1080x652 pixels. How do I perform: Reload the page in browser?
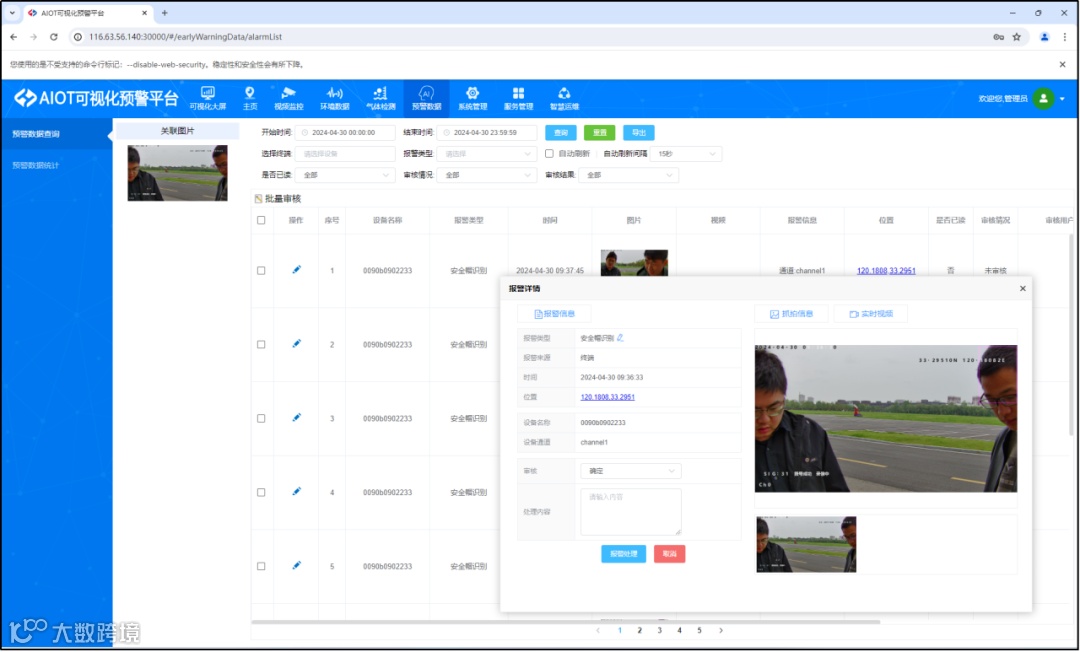coord(54,37)
